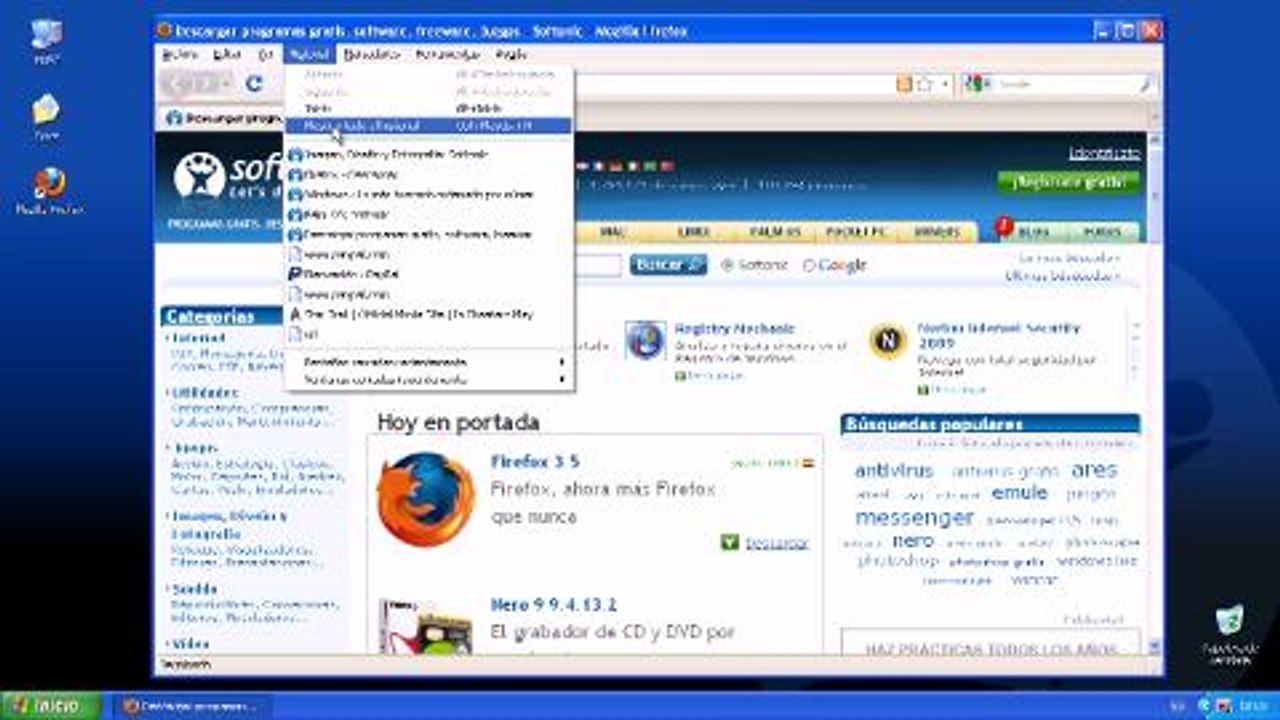
Task: Open the Sonido category link
Action: 194,589
